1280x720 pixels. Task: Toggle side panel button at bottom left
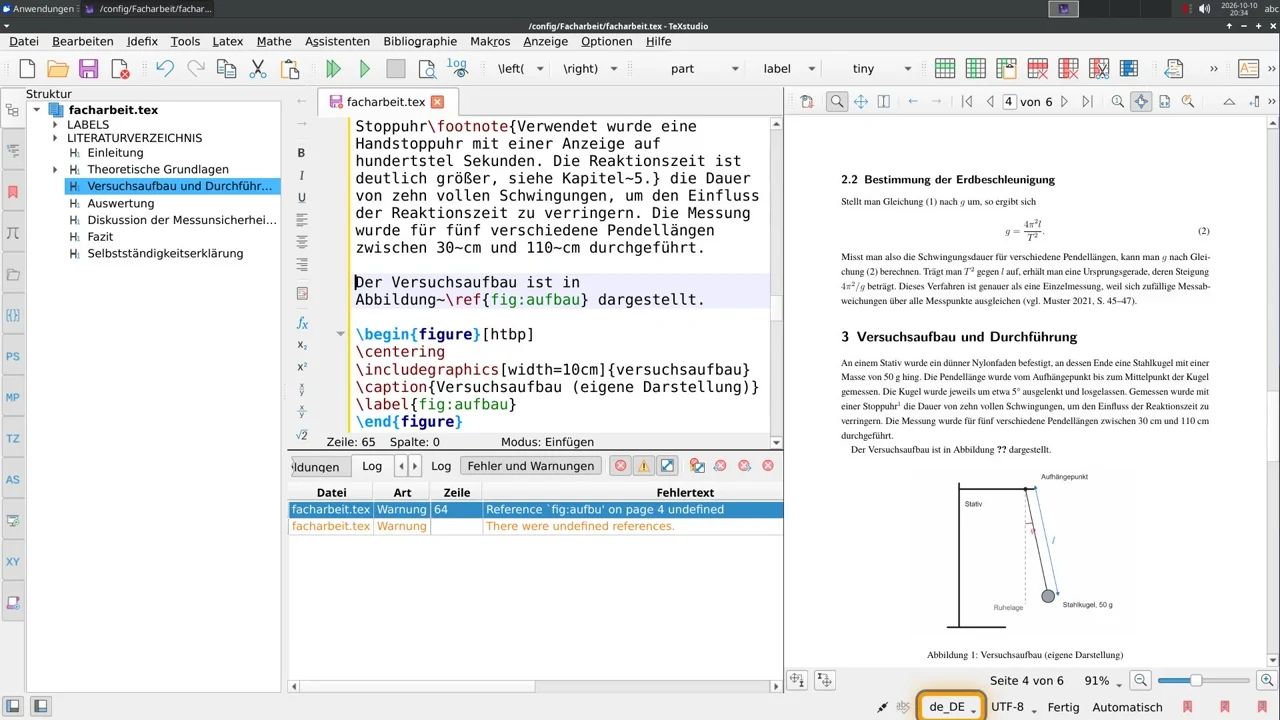point(14,707)
